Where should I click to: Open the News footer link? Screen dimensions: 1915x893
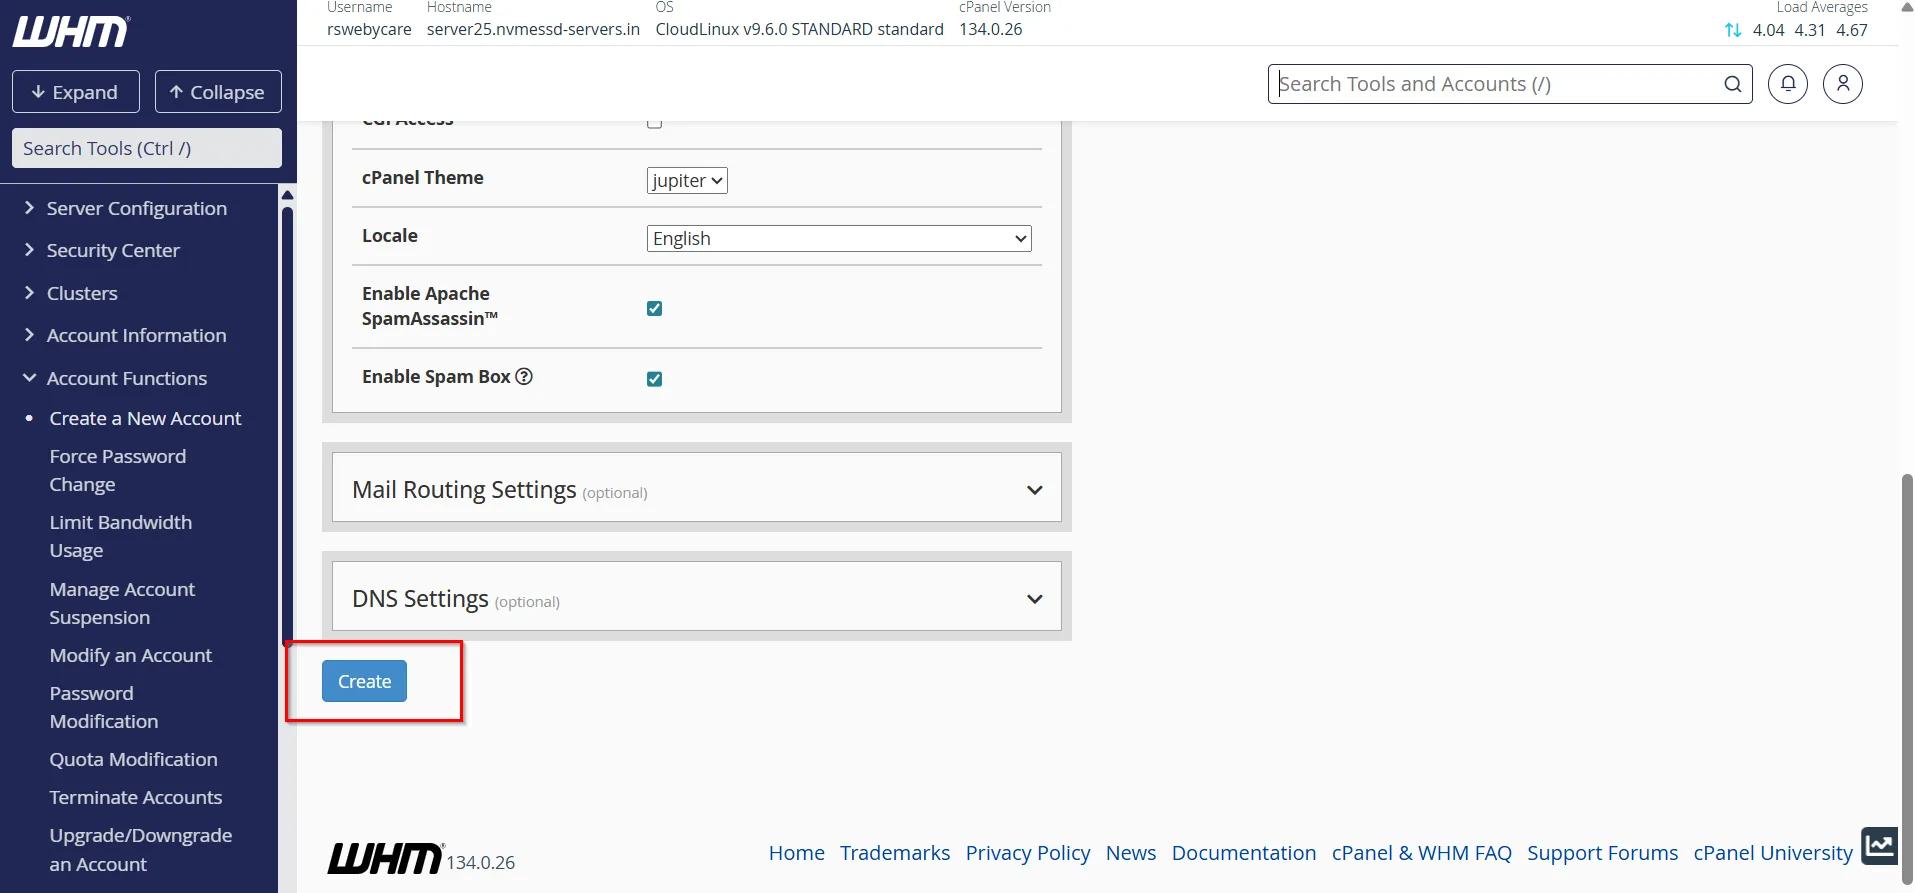click(1131, 853)
